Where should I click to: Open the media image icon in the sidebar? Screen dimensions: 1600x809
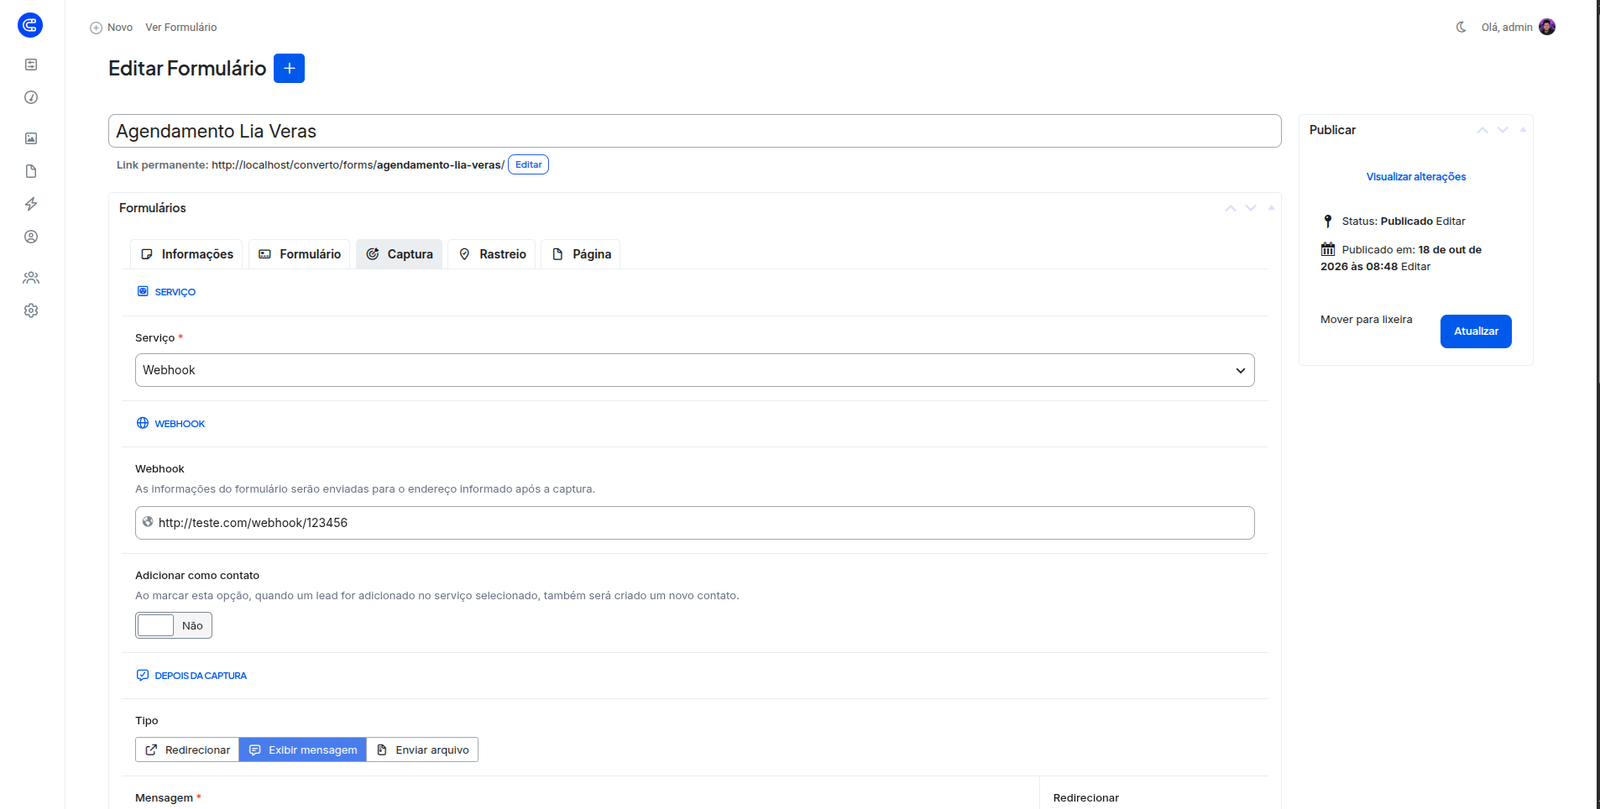tap(31, 138)
